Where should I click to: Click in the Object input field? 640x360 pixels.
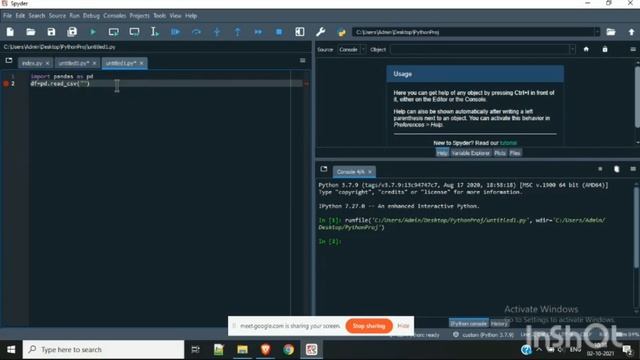(x=479, y=49)
